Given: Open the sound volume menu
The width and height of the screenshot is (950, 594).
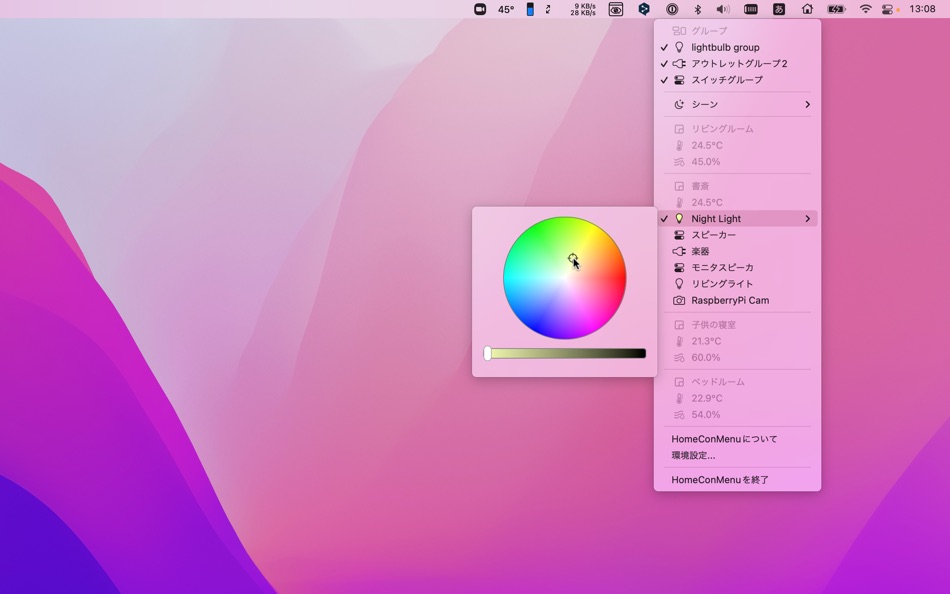Looking at the screenshot, I should (723, 9).
